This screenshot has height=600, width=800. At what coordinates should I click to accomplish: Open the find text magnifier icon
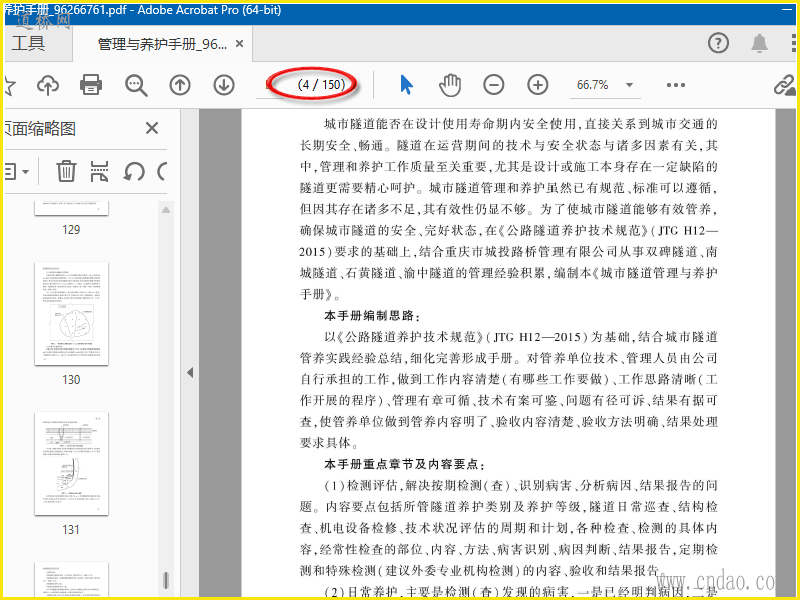point(136,85)
